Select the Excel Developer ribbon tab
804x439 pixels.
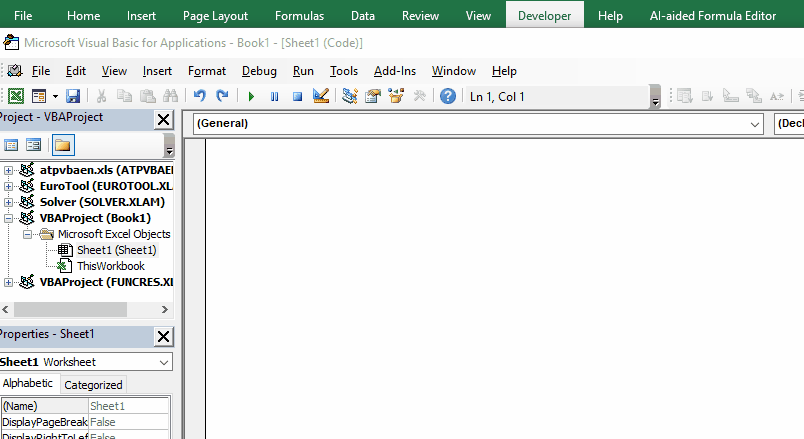(x=545, y=15)
